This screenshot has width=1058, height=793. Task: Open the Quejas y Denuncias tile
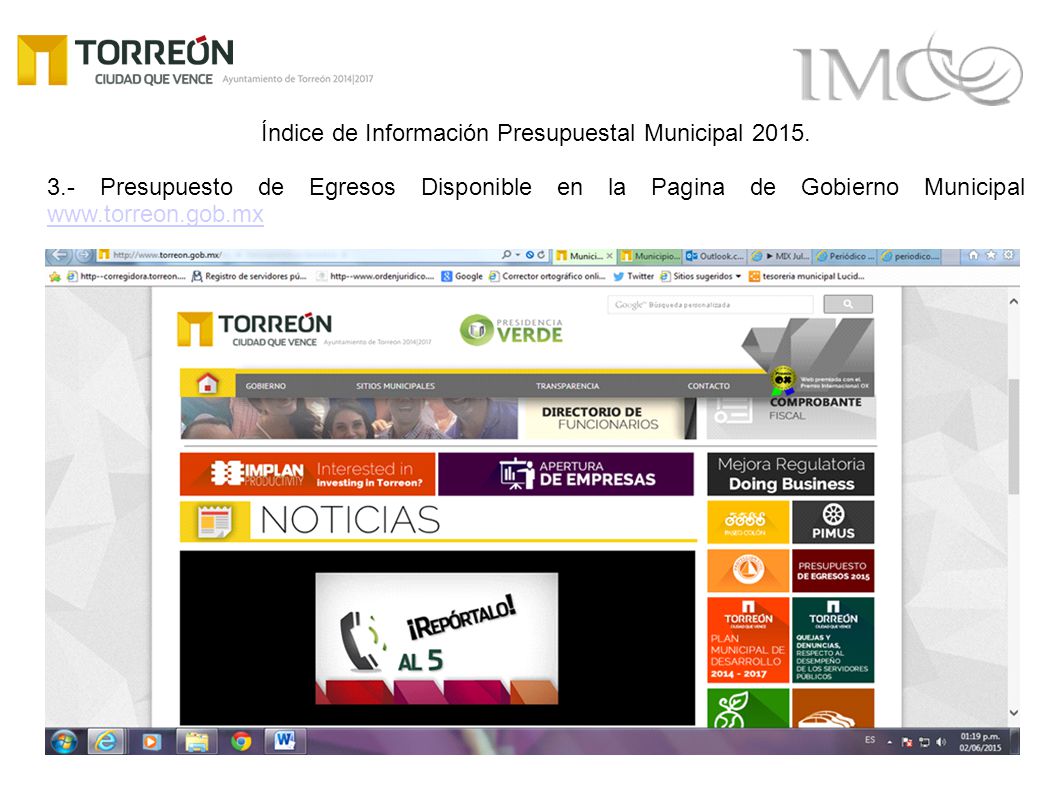[x=833, y=640]
